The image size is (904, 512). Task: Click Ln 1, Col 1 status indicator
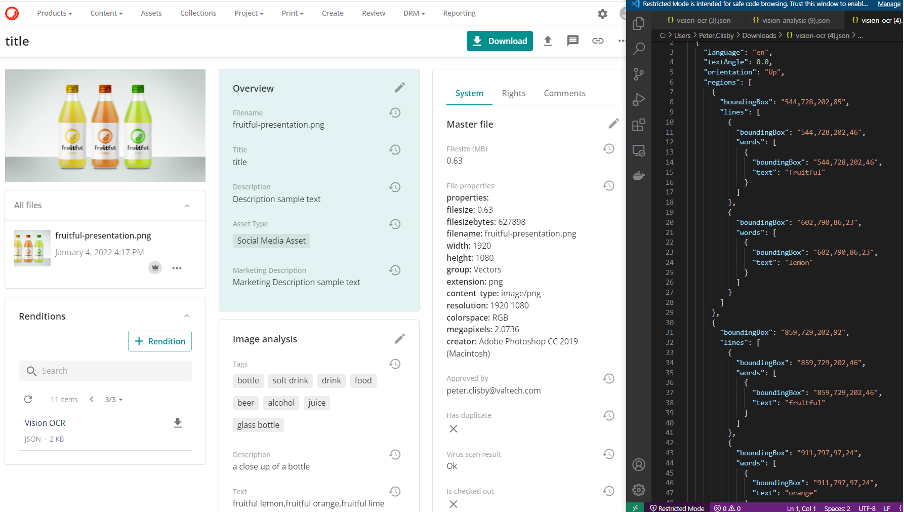tap(801, 508)
